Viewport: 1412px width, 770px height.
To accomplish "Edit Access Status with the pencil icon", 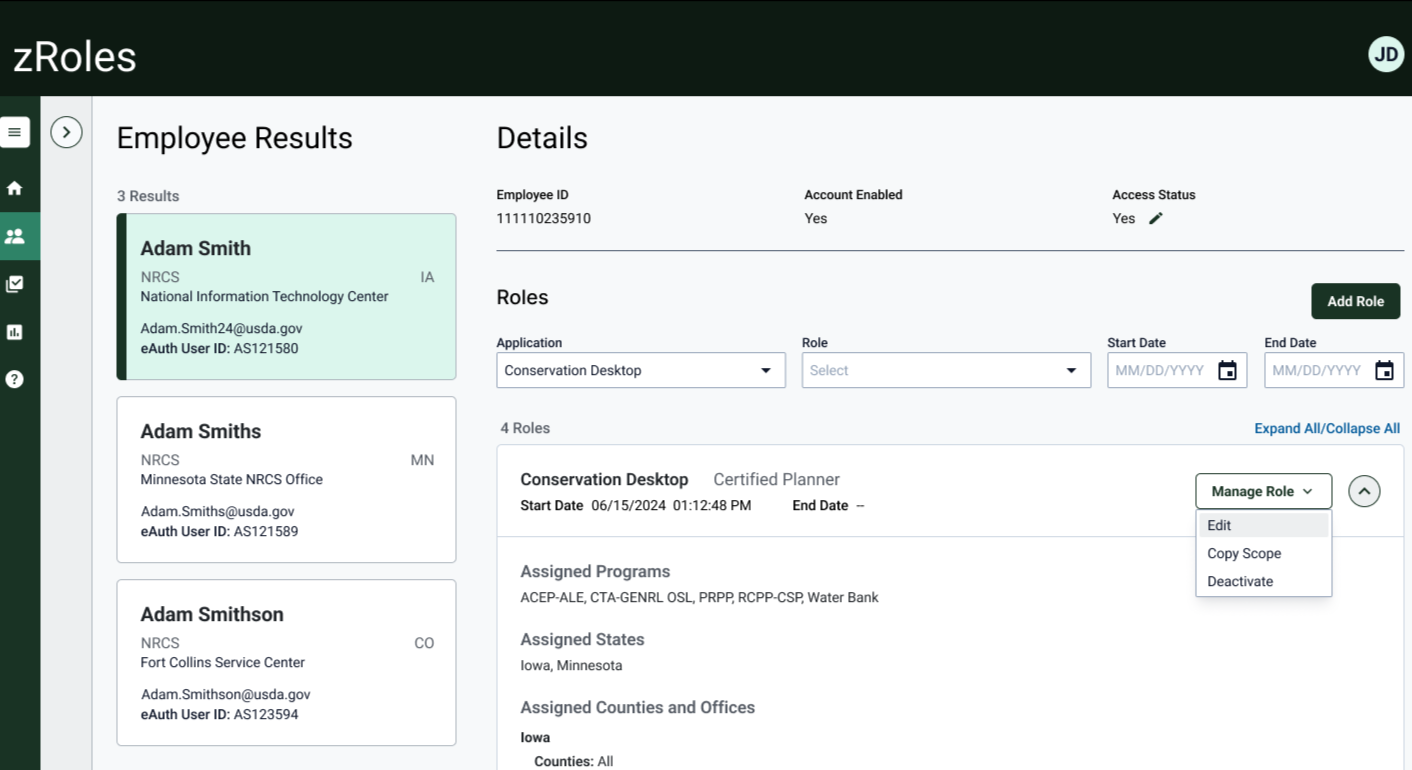I will pos(1156,218).
